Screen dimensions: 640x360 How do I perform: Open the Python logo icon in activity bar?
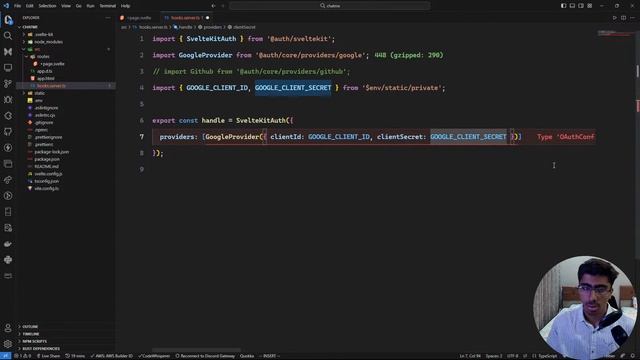pos(8,260)
